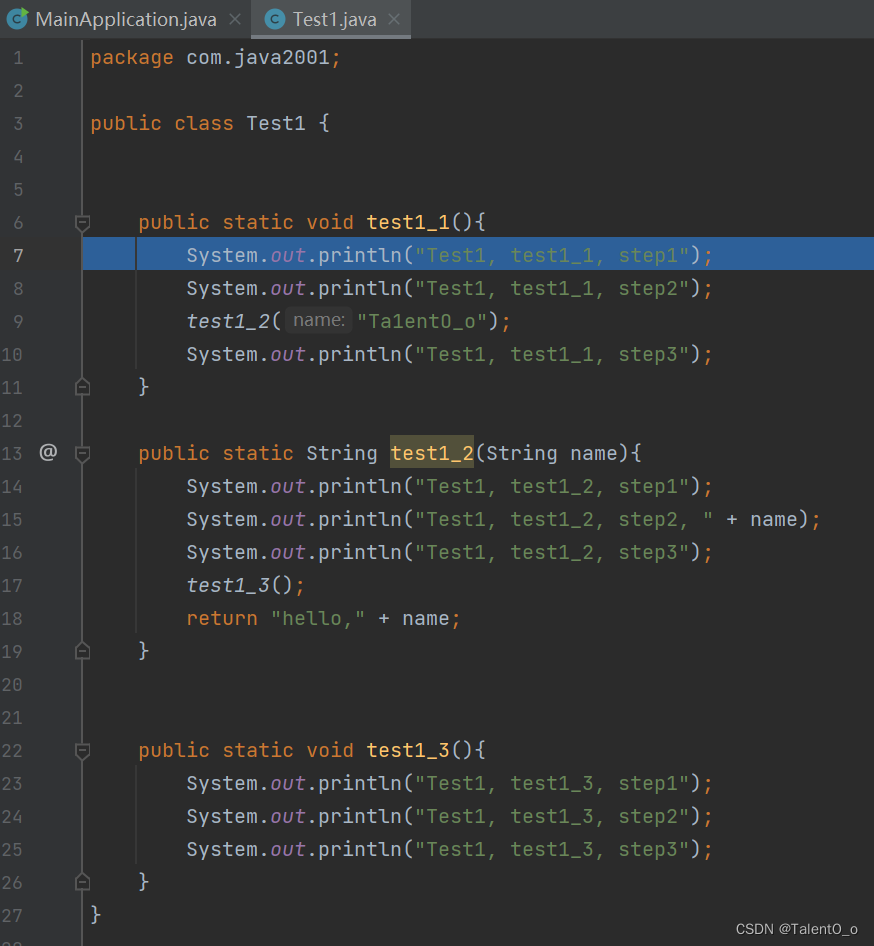
Task: Click the "Ta1entO_o" string argument
Action: click(422, 322)
